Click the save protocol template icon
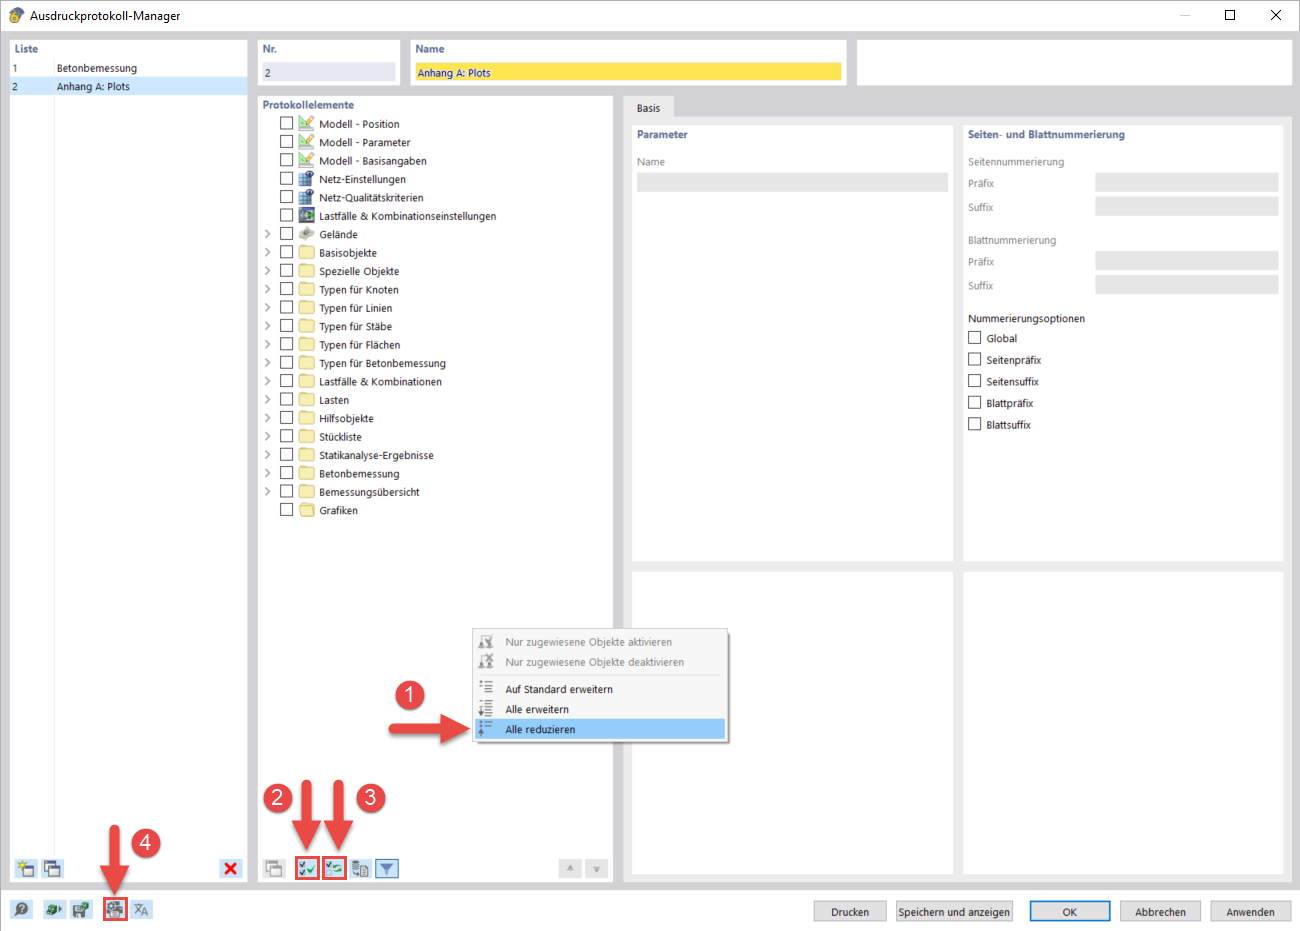This screenshot has height=931, width=1300. tap(81, 909)
